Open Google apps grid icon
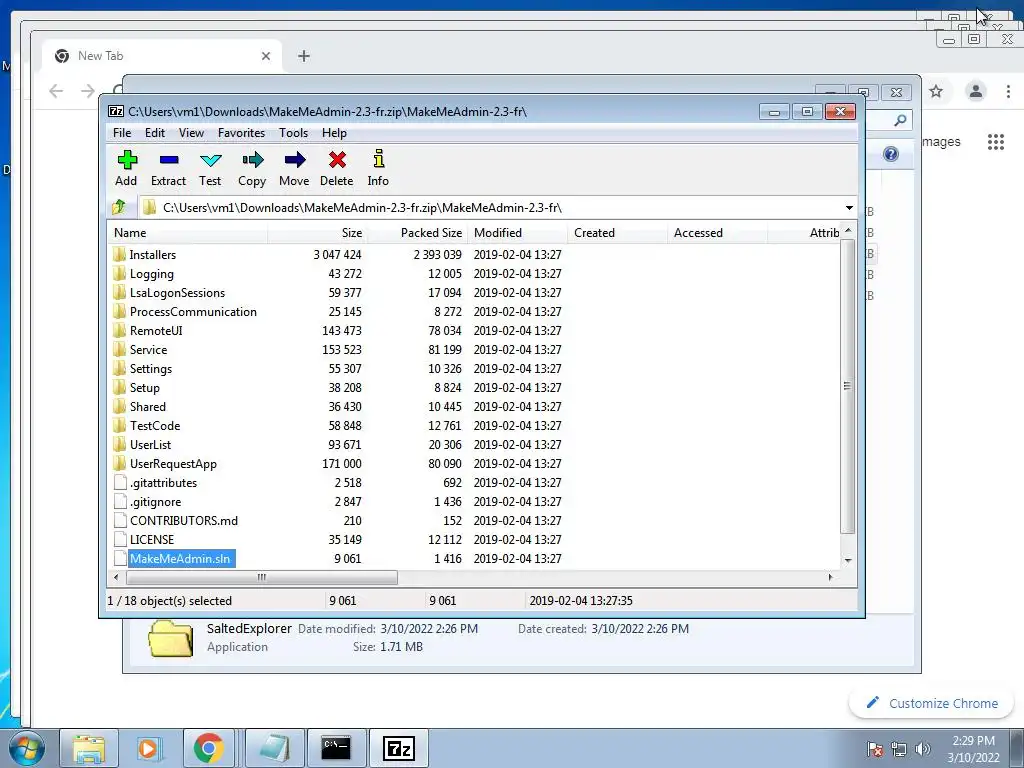Image resolution: width=1024 pixels, height=768 pixels. (x=996, y=142)
